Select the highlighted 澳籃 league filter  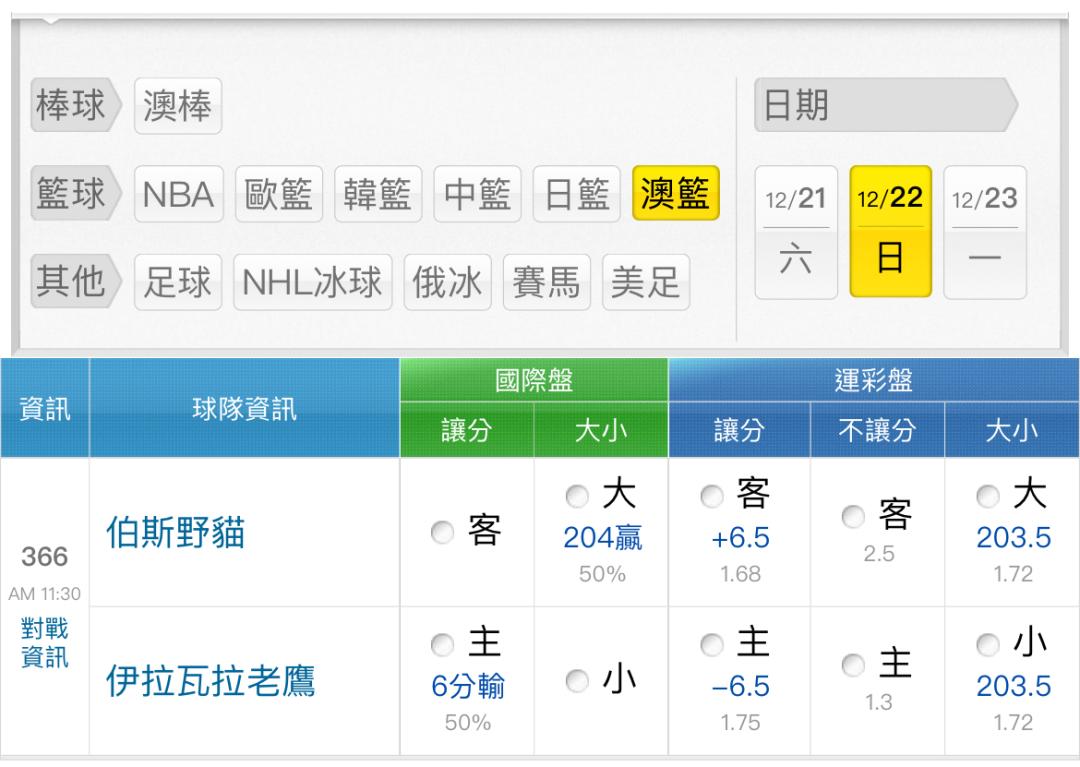click(x=676, y=193)
